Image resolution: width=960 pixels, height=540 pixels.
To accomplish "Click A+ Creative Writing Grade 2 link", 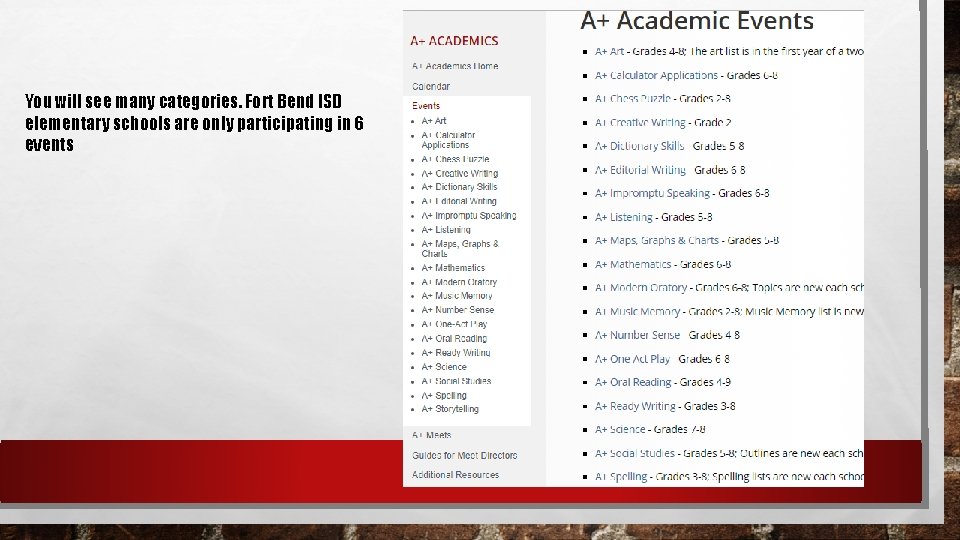I will 640,122.
